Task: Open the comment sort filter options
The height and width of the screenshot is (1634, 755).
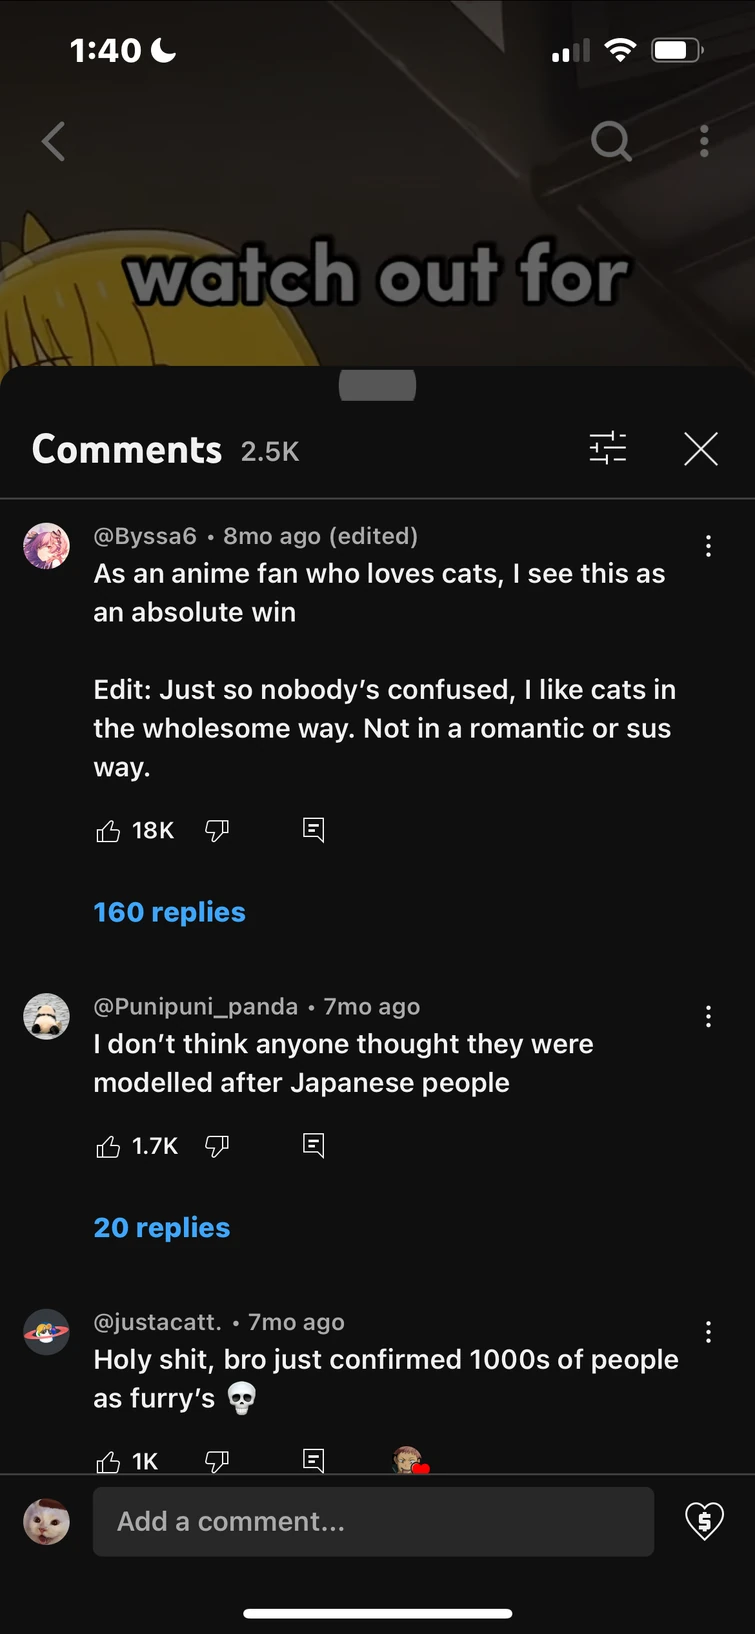Action: pos(608,449)
